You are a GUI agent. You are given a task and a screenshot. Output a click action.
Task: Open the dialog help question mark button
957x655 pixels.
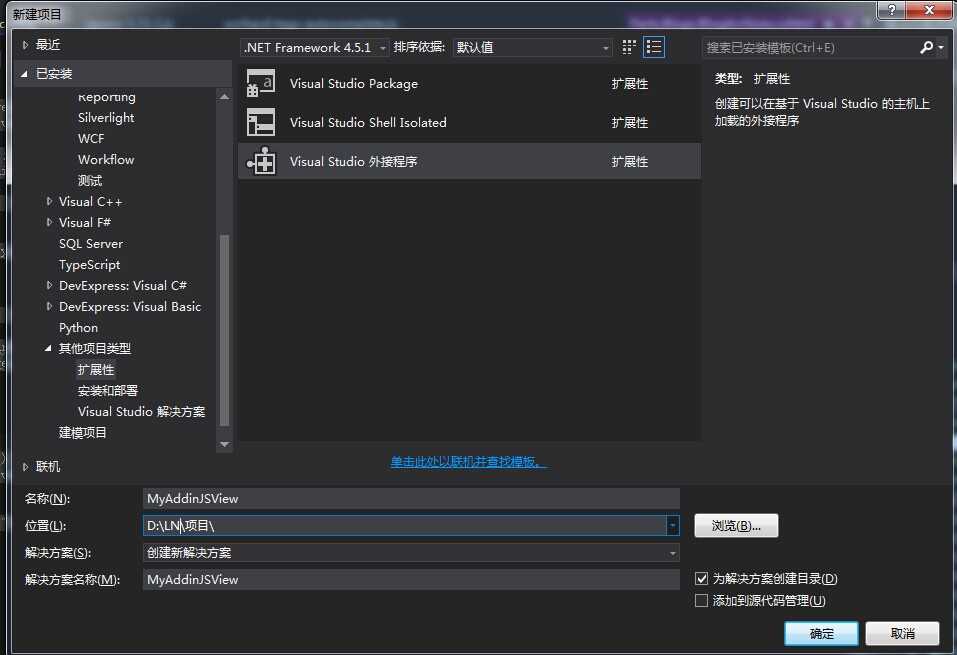pos(892,10)
